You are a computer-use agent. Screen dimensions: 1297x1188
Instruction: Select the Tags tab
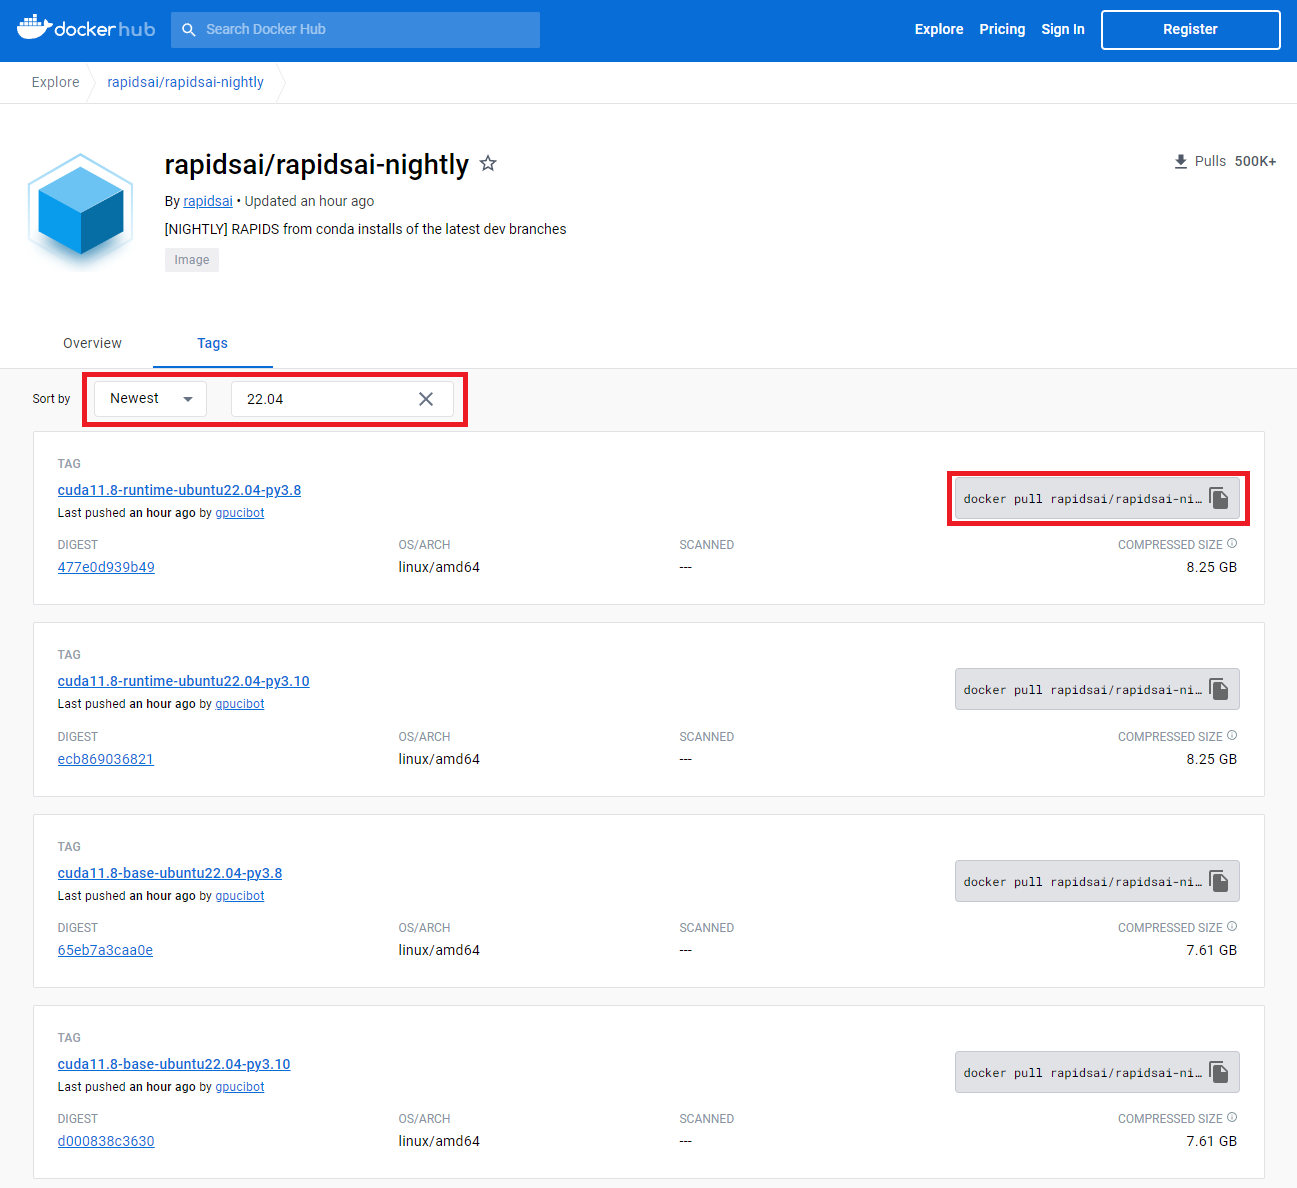click(212, 343)
